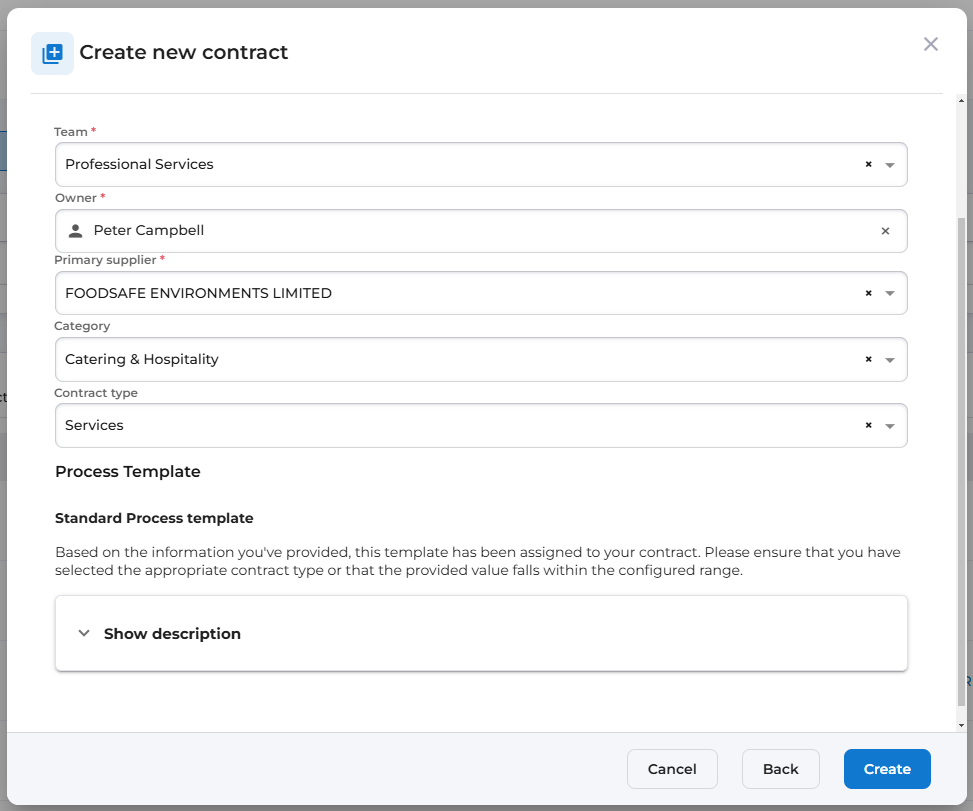This screenshot has height=811, width=973.
Task: Clear the Catering & Hospitality category
Action: click(868, 359)
